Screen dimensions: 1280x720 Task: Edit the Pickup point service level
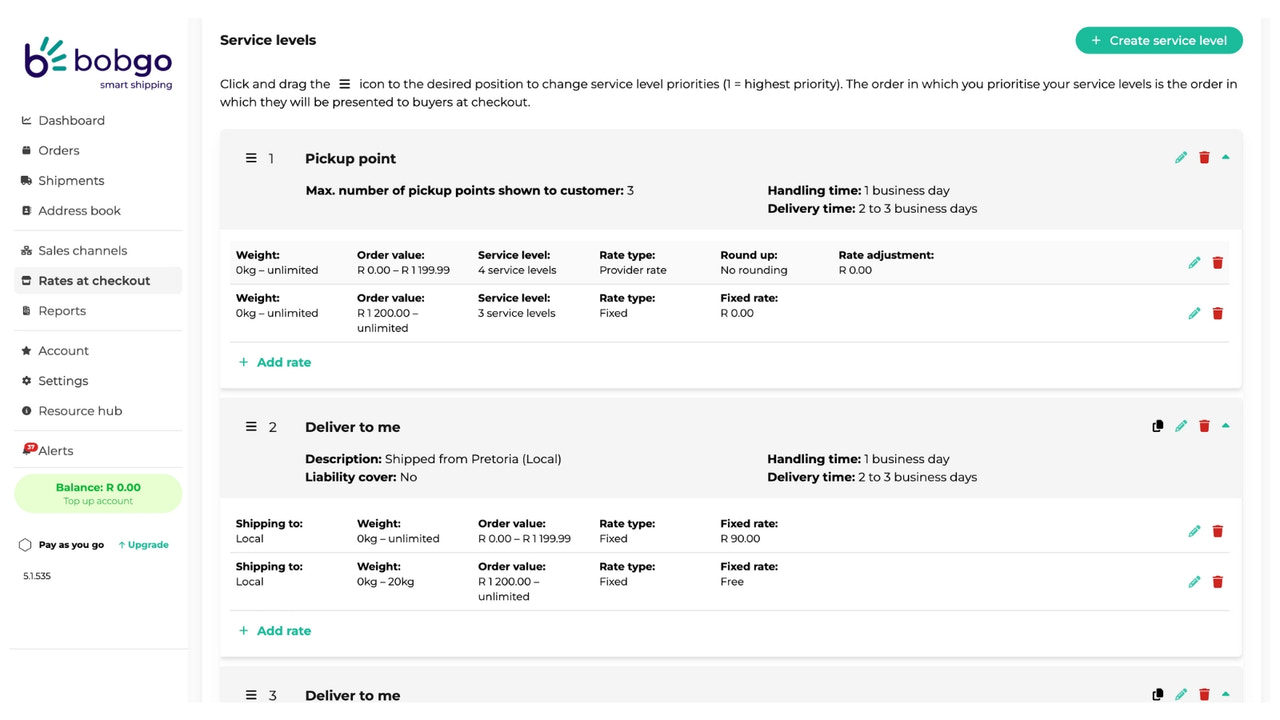pyautogui.click(x=1181, y=158)
